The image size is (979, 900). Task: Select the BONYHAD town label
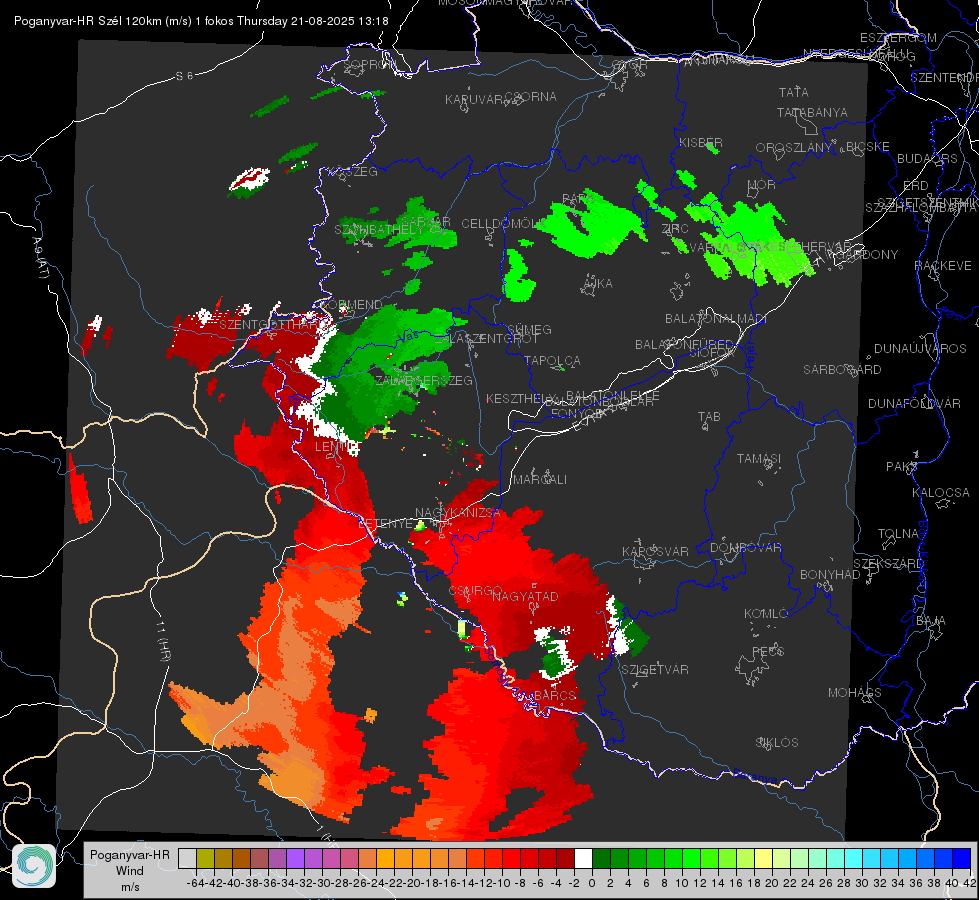[830, 575]
